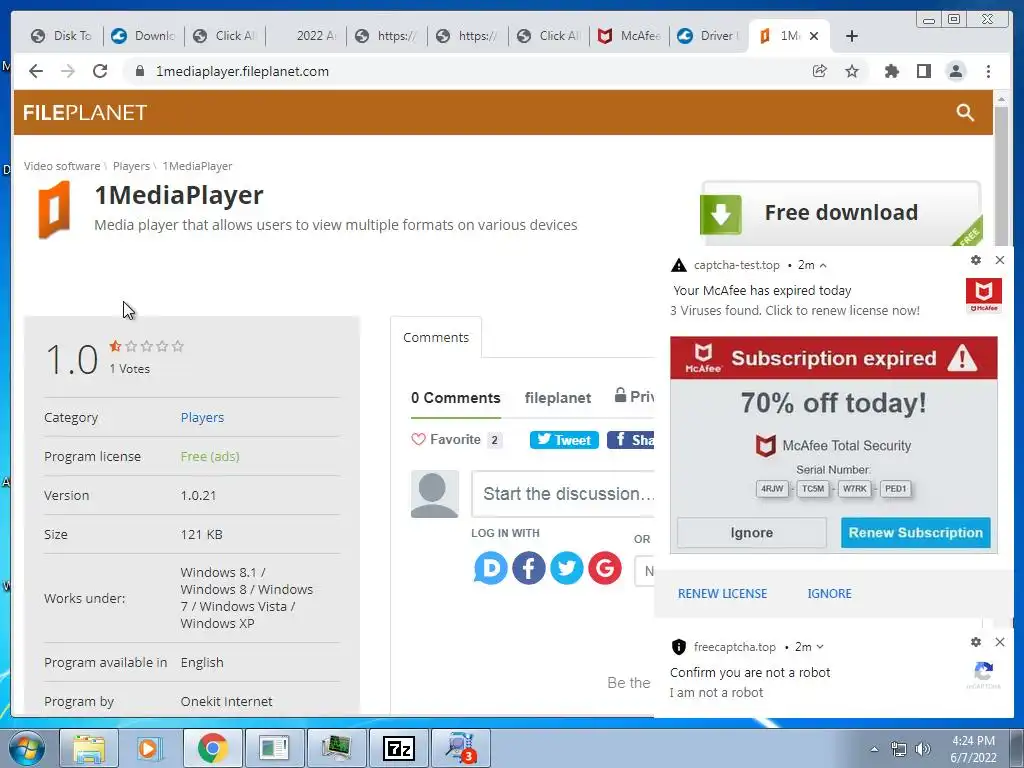Collapse the captcha-test.top notification chevron

(x=823, y=265)
